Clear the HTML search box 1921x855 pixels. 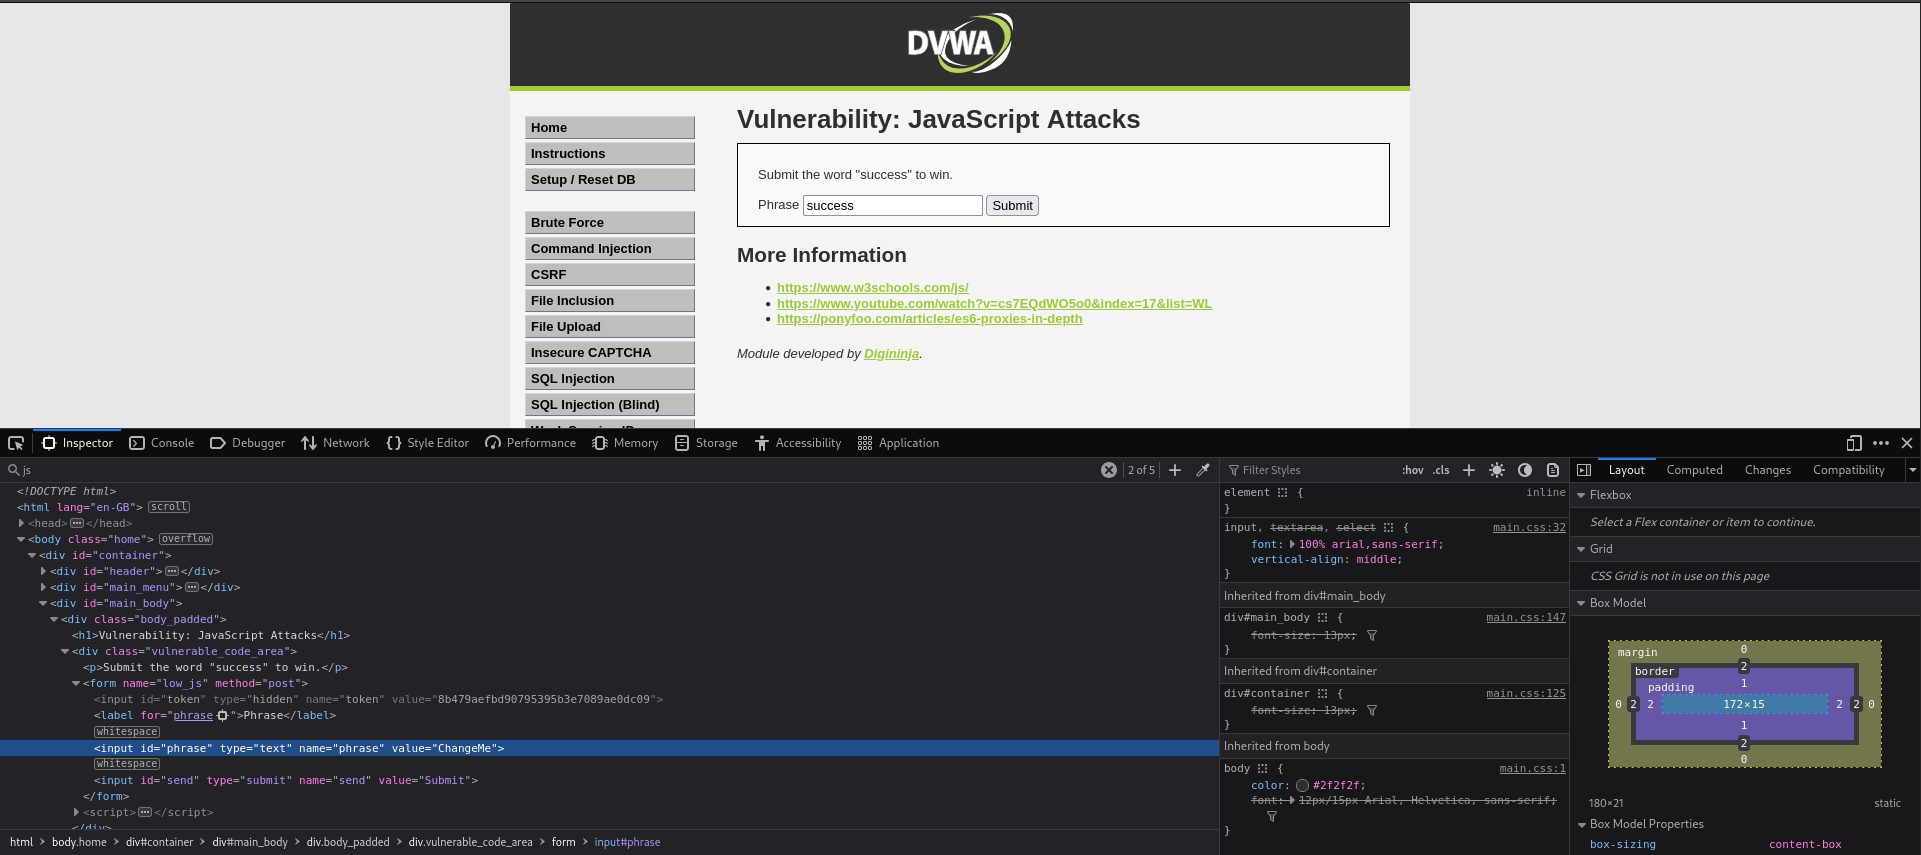point(1108,470)
